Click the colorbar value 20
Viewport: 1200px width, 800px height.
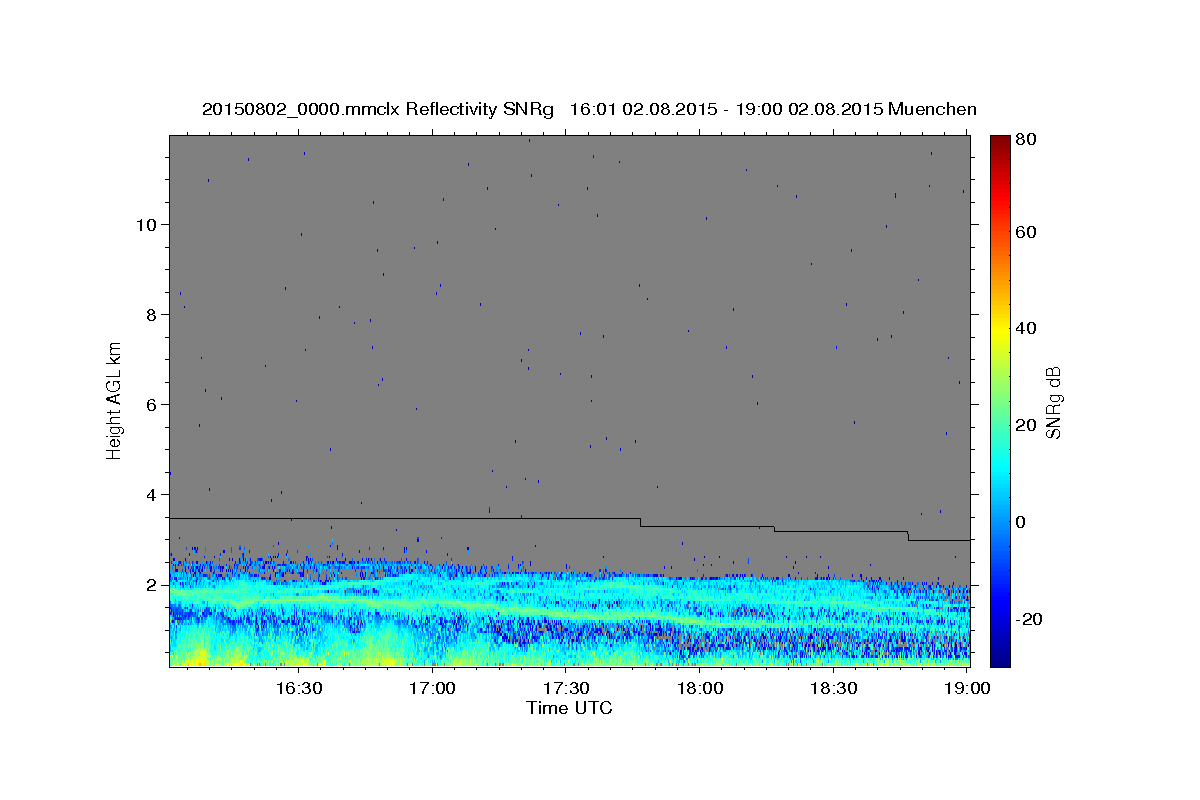1026,425
